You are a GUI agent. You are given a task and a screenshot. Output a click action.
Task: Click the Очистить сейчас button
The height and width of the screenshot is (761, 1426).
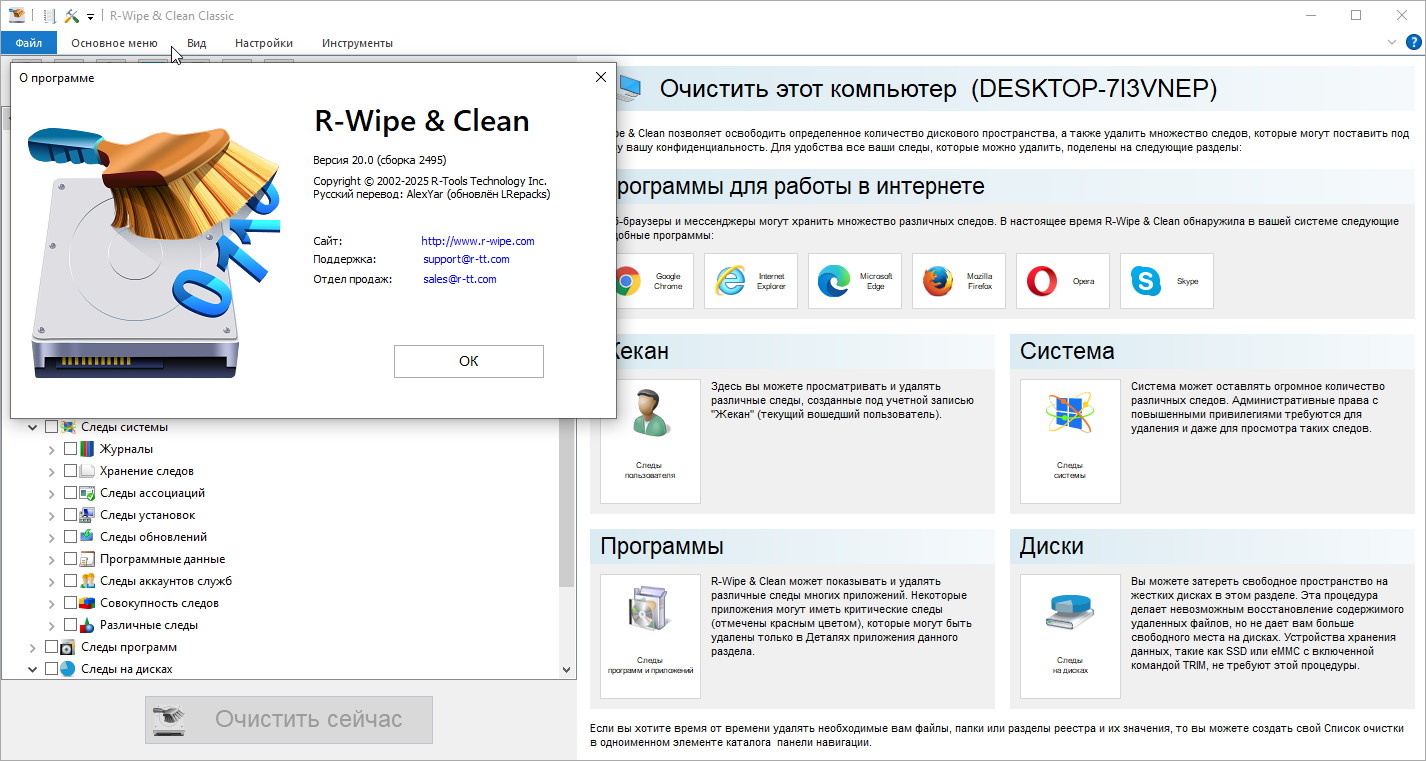(x=289, y=719)
